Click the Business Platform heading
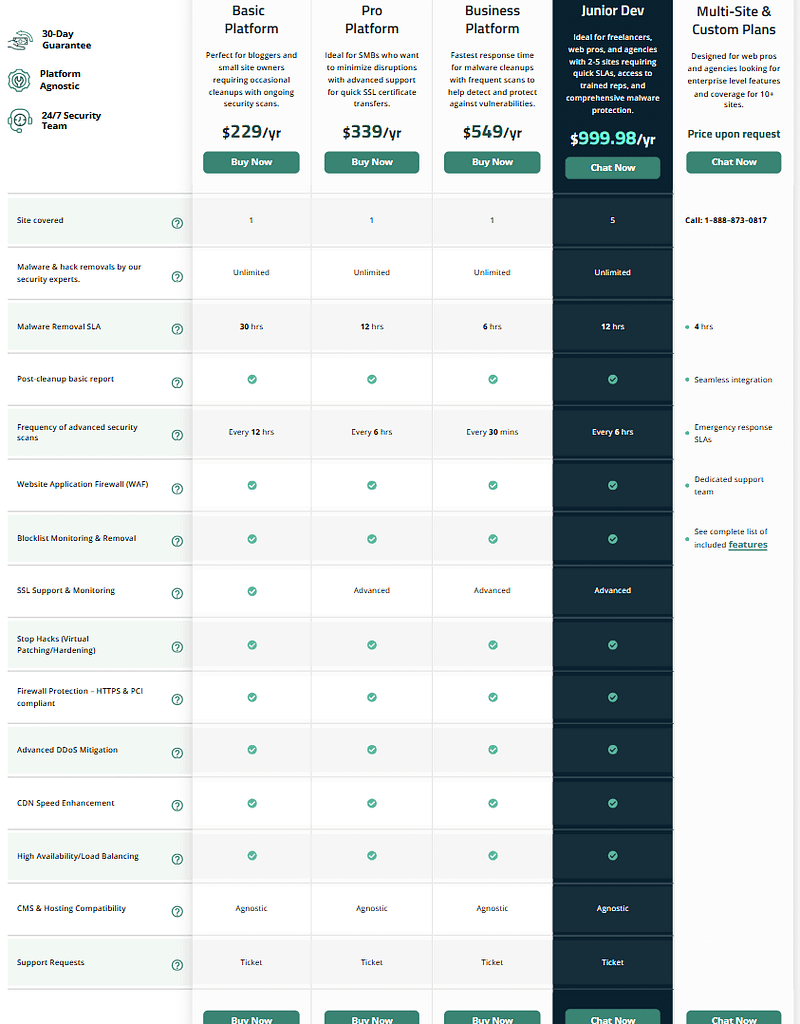The height and width of the screenshot is (1024, 800). click(x=492, y=20)
